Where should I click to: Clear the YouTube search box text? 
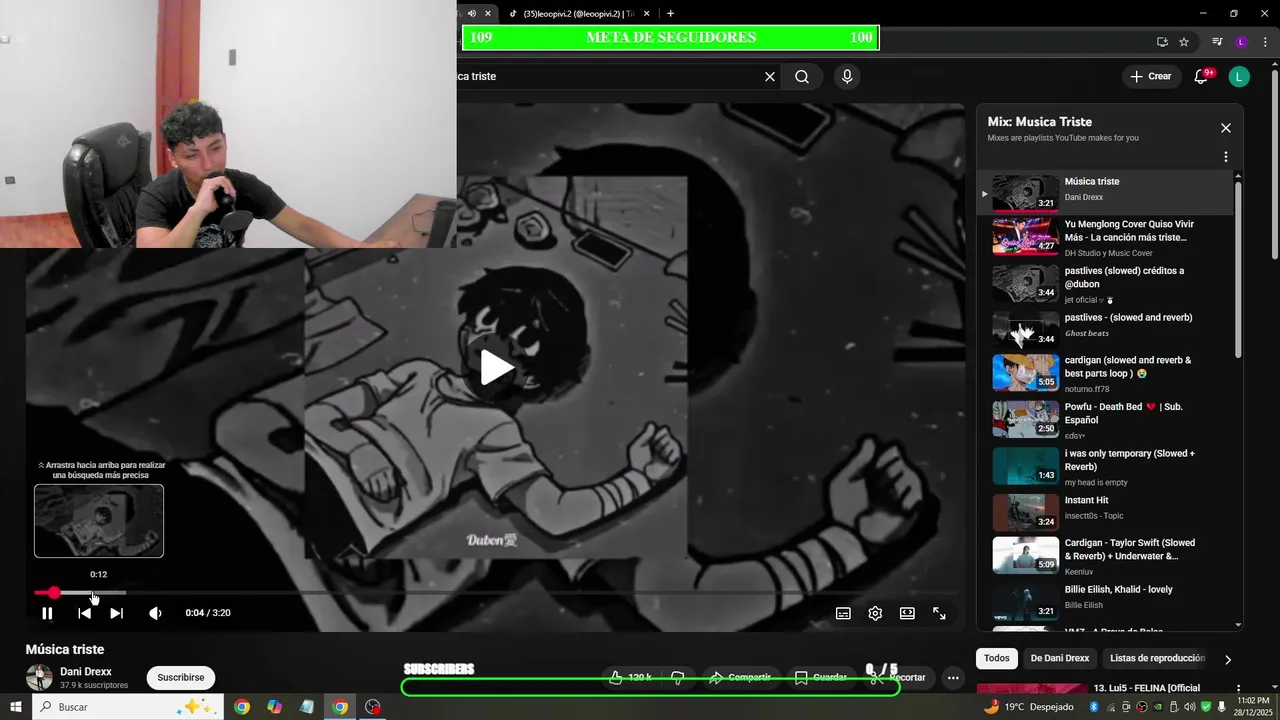770,76
